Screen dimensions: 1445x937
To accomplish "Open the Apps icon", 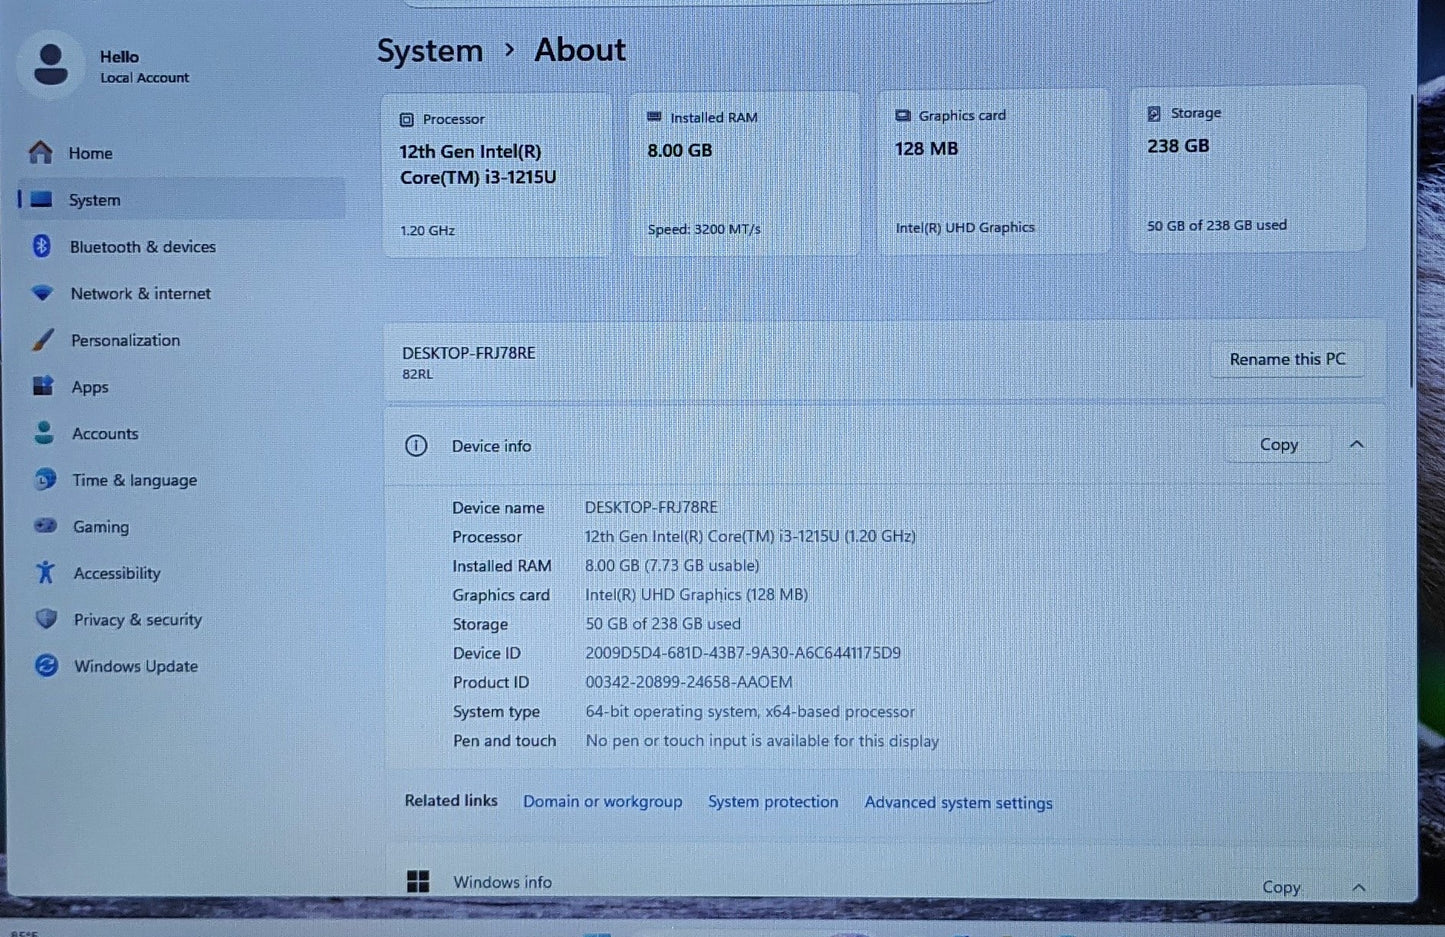I will [43, 386].
